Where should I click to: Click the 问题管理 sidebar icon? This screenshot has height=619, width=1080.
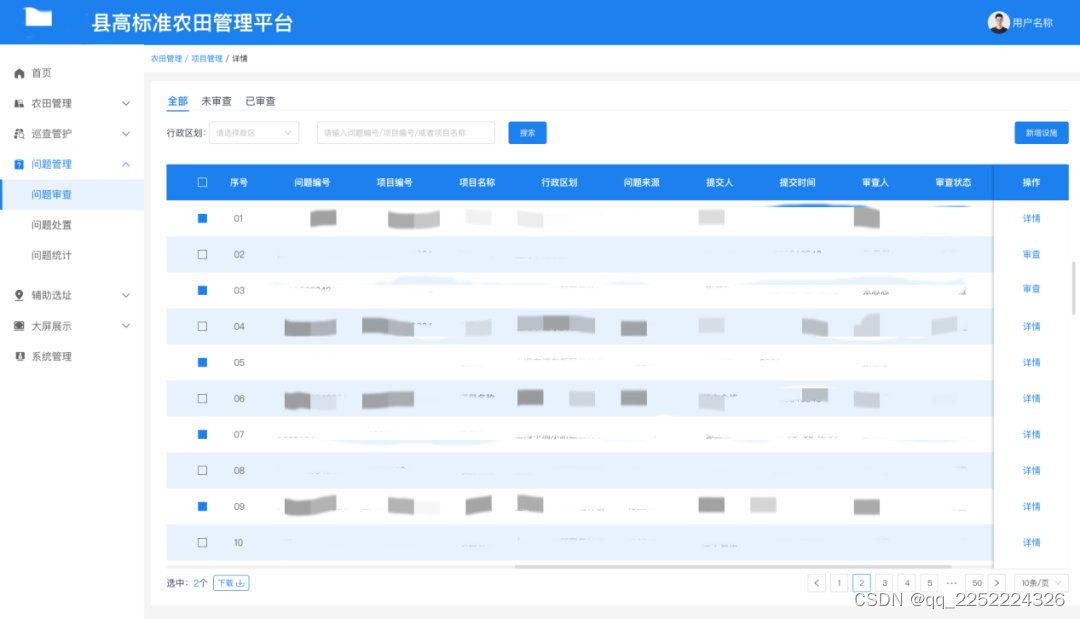tap(19, 164)
